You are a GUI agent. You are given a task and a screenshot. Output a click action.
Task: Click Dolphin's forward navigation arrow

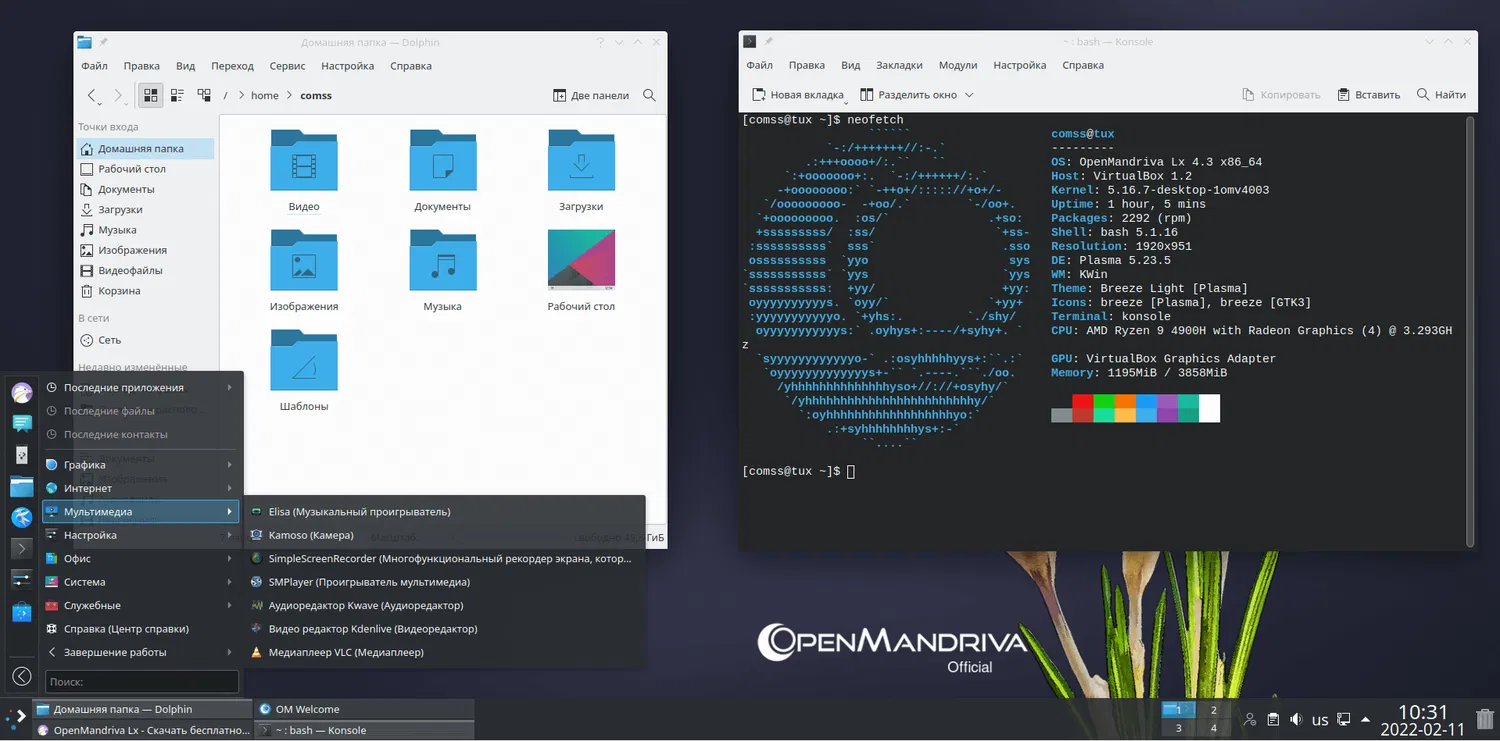tap(118, 96)
